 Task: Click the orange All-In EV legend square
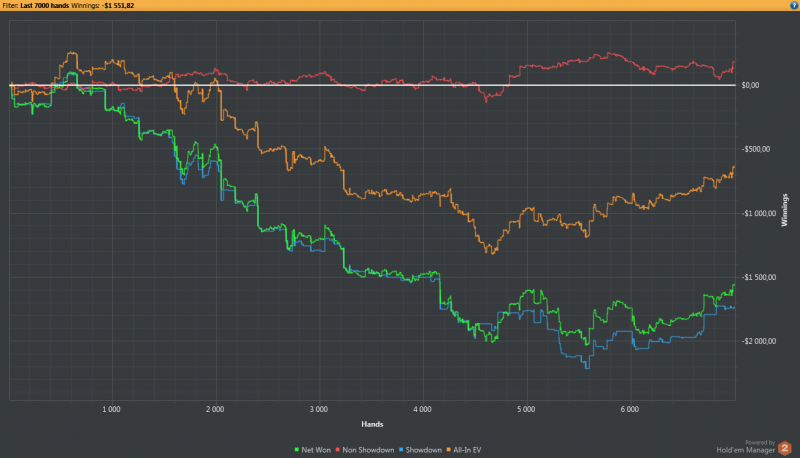coord(446,450)
